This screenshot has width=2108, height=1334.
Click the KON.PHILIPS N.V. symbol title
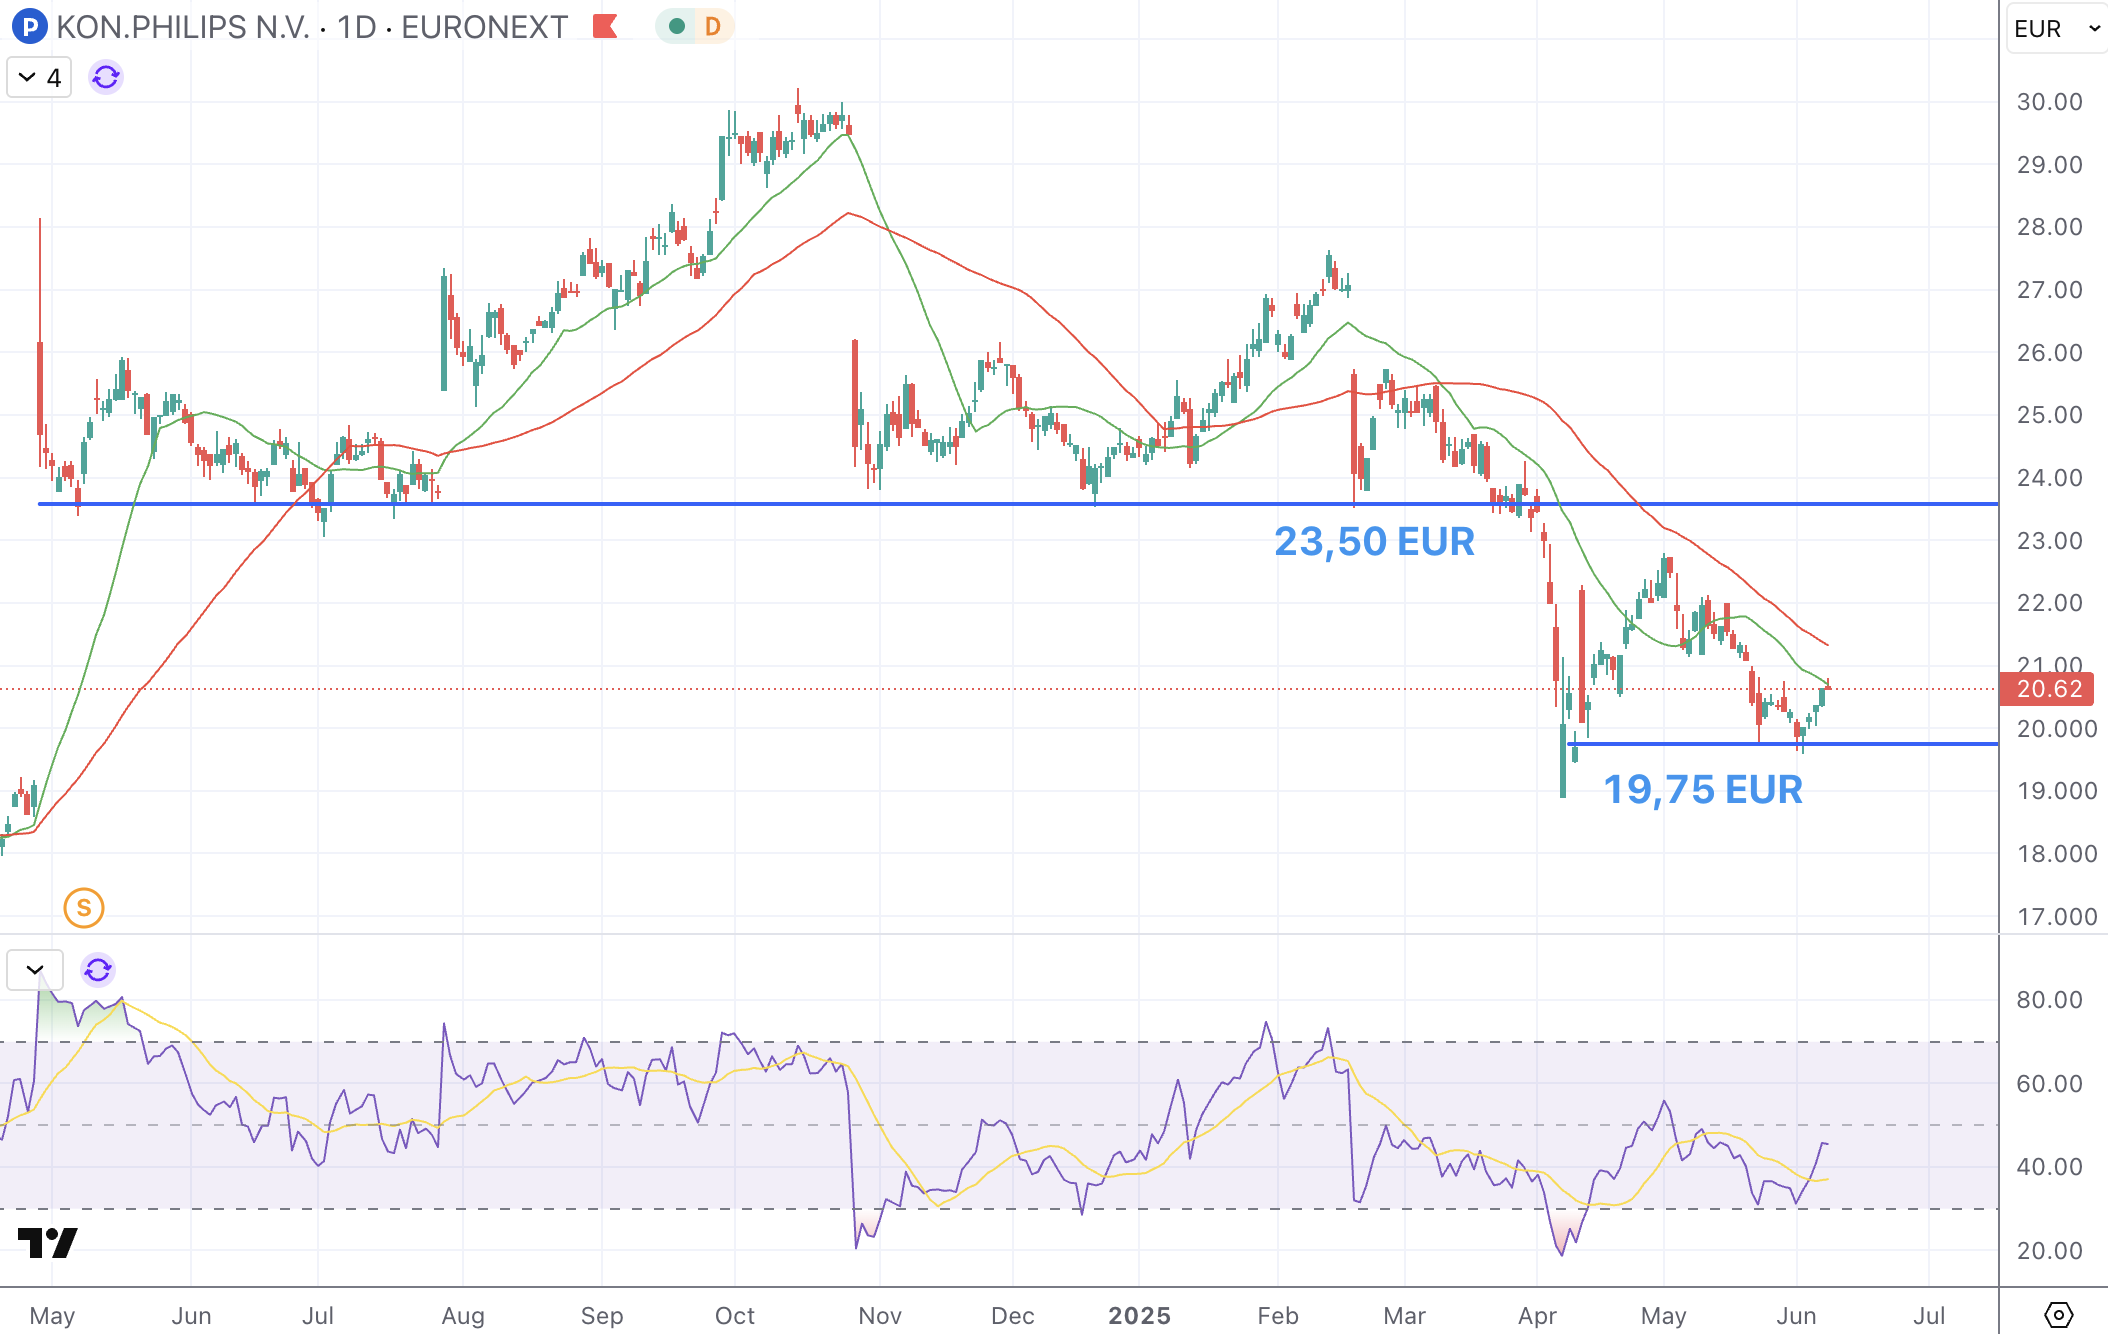click(183, 27)
